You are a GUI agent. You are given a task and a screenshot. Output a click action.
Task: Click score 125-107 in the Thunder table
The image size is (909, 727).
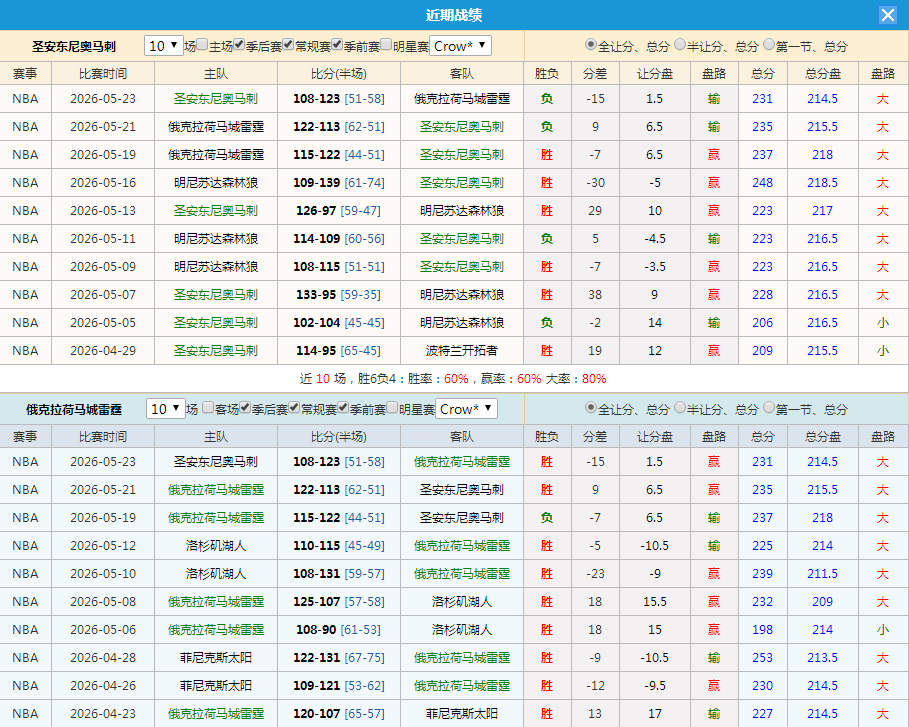click(x=317, y=602)
